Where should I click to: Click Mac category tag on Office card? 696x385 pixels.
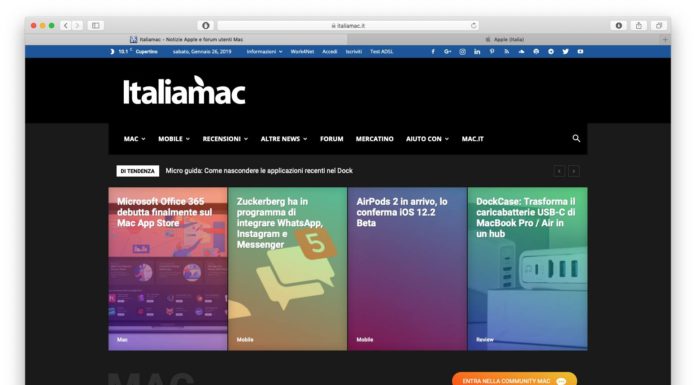[x=122, y=340]
